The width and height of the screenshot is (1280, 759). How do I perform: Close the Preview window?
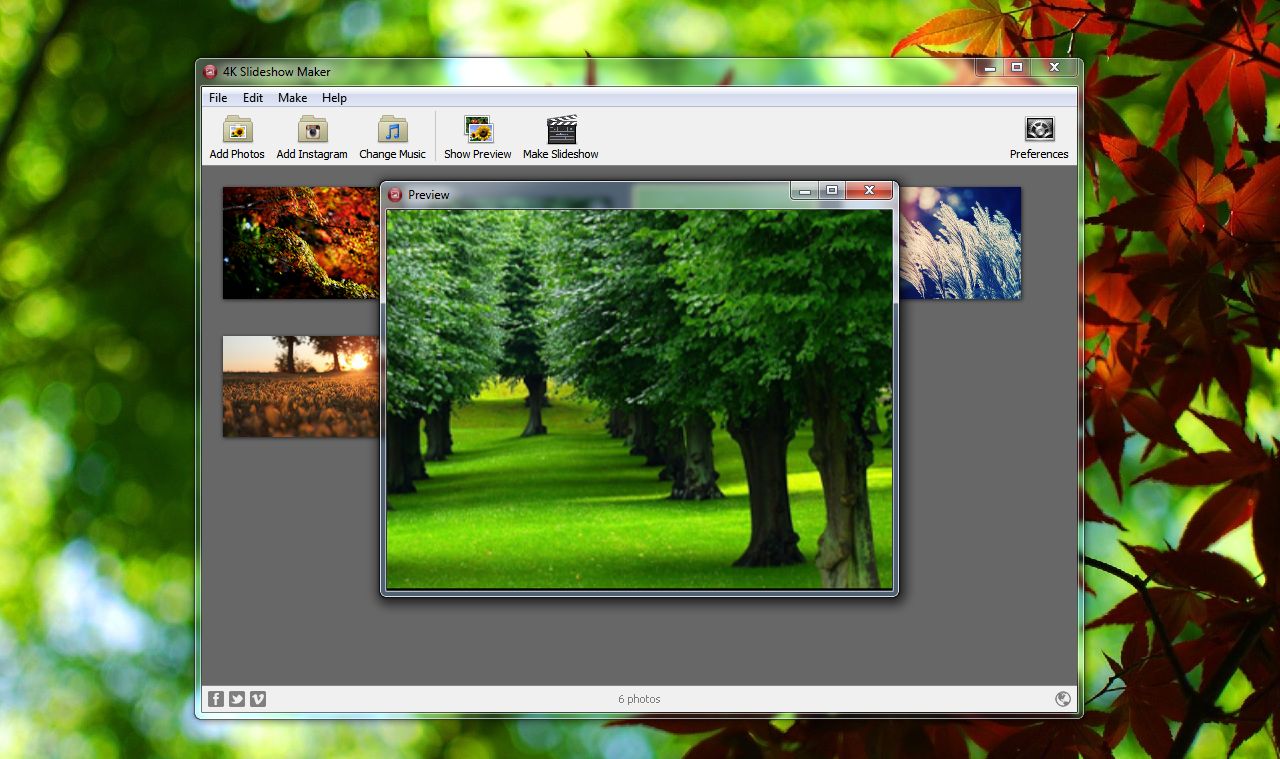[x=869, y=190]
